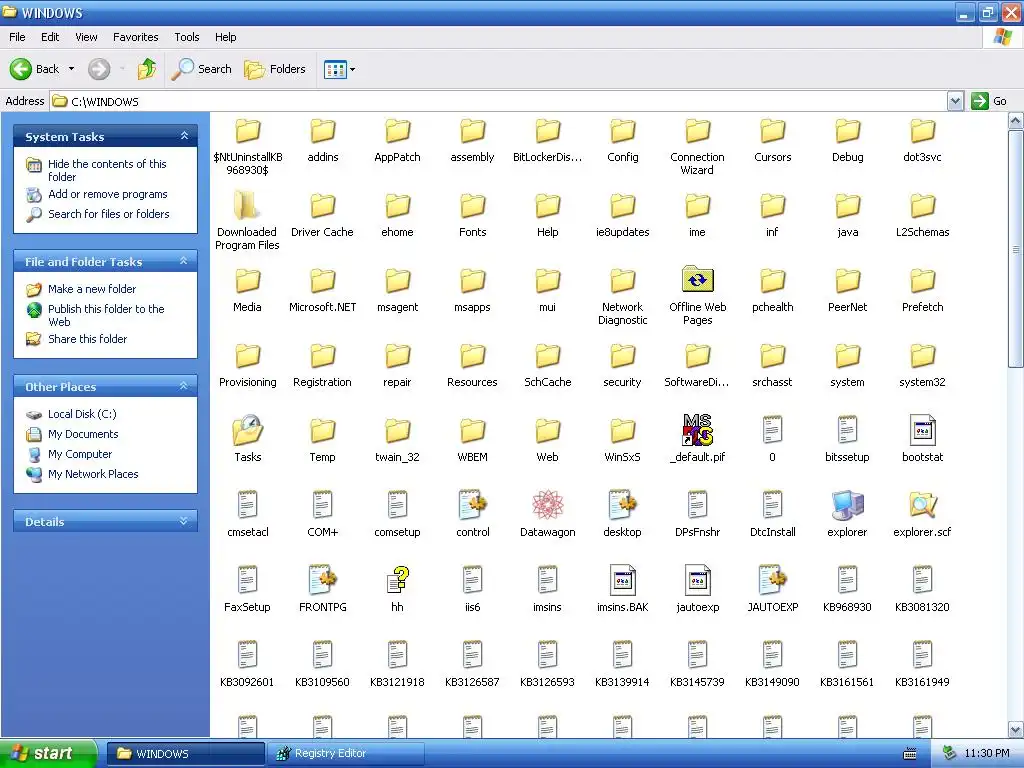This screenshot has width=1024, height=768.
Task: Select the Tasks scheduled folder icon
Action: tap(248, 430)
